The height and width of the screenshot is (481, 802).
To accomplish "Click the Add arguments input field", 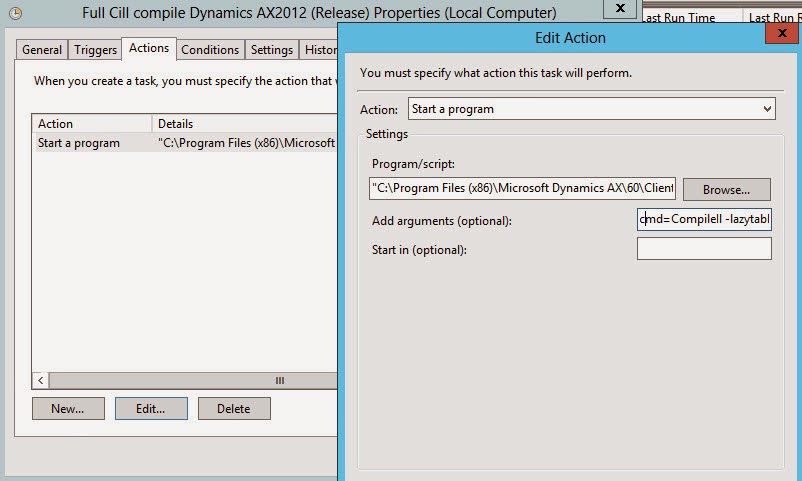I will 704,220.
